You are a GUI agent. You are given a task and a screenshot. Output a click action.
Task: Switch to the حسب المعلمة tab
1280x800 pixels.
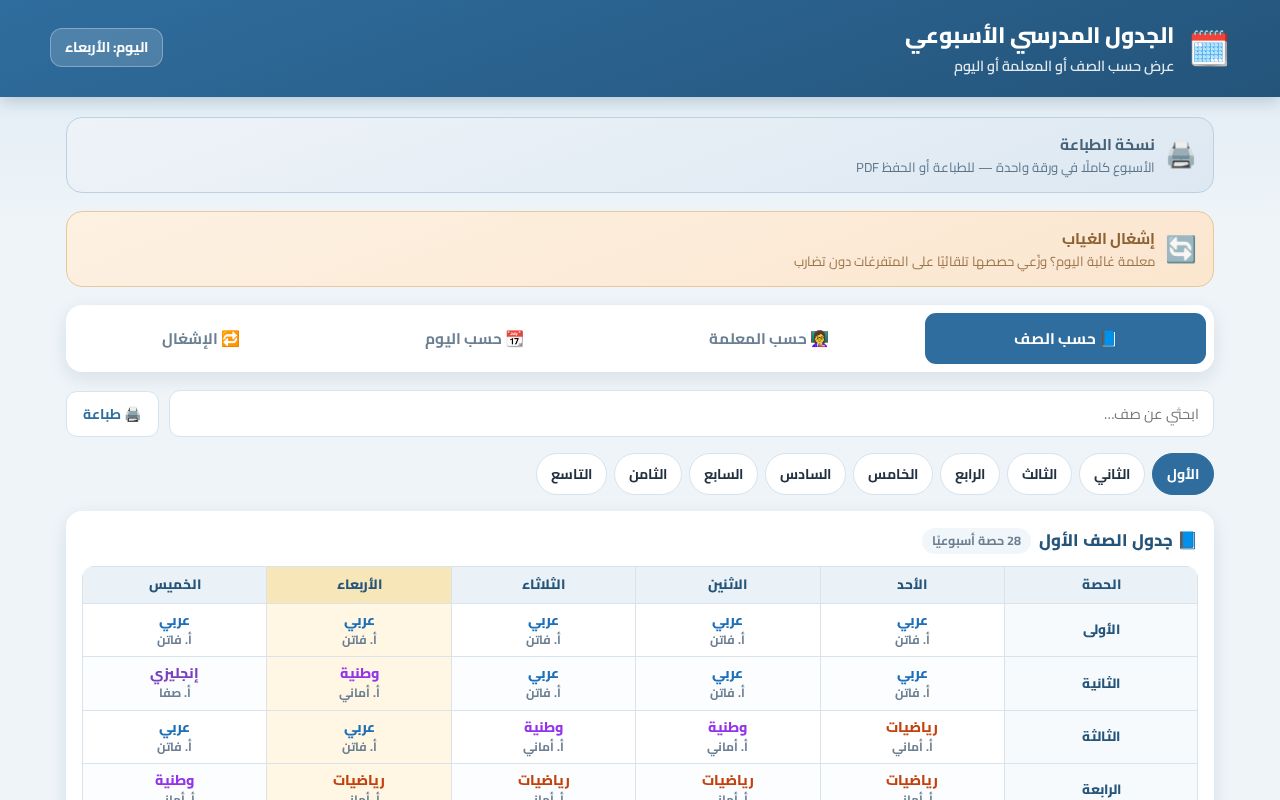pyautogui.click(x=769, y=339)
